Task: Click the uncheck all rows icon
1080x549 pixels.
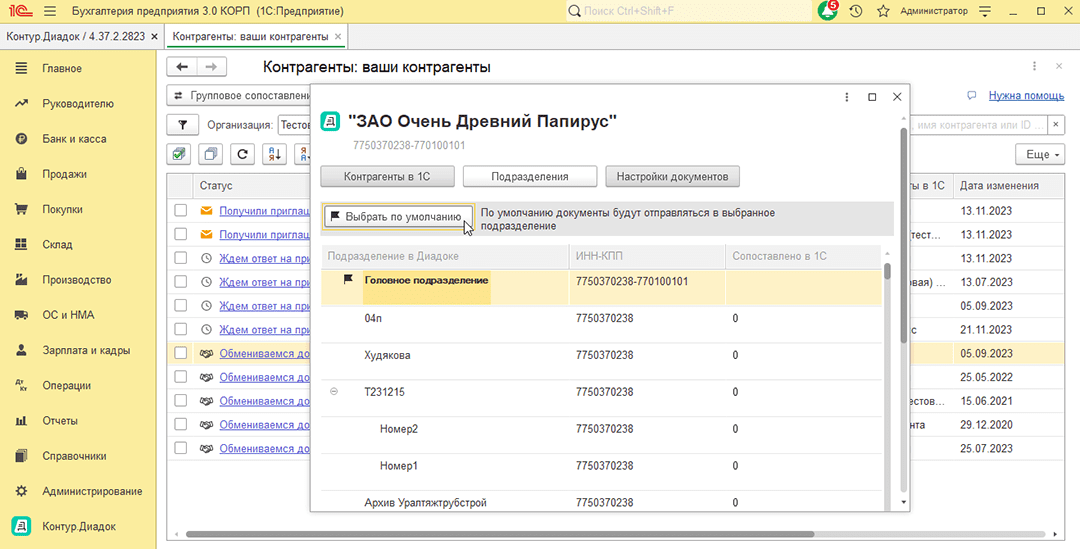Action: coord(210,154)
